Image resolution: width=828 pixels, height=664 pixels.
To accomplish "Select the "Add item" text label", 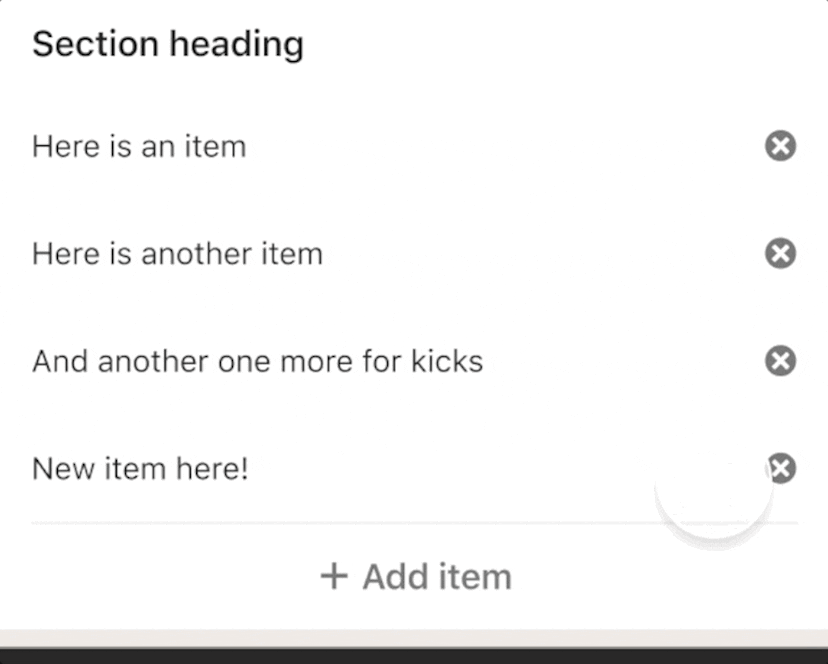I will pyautogui.click(x=437, y=576).
